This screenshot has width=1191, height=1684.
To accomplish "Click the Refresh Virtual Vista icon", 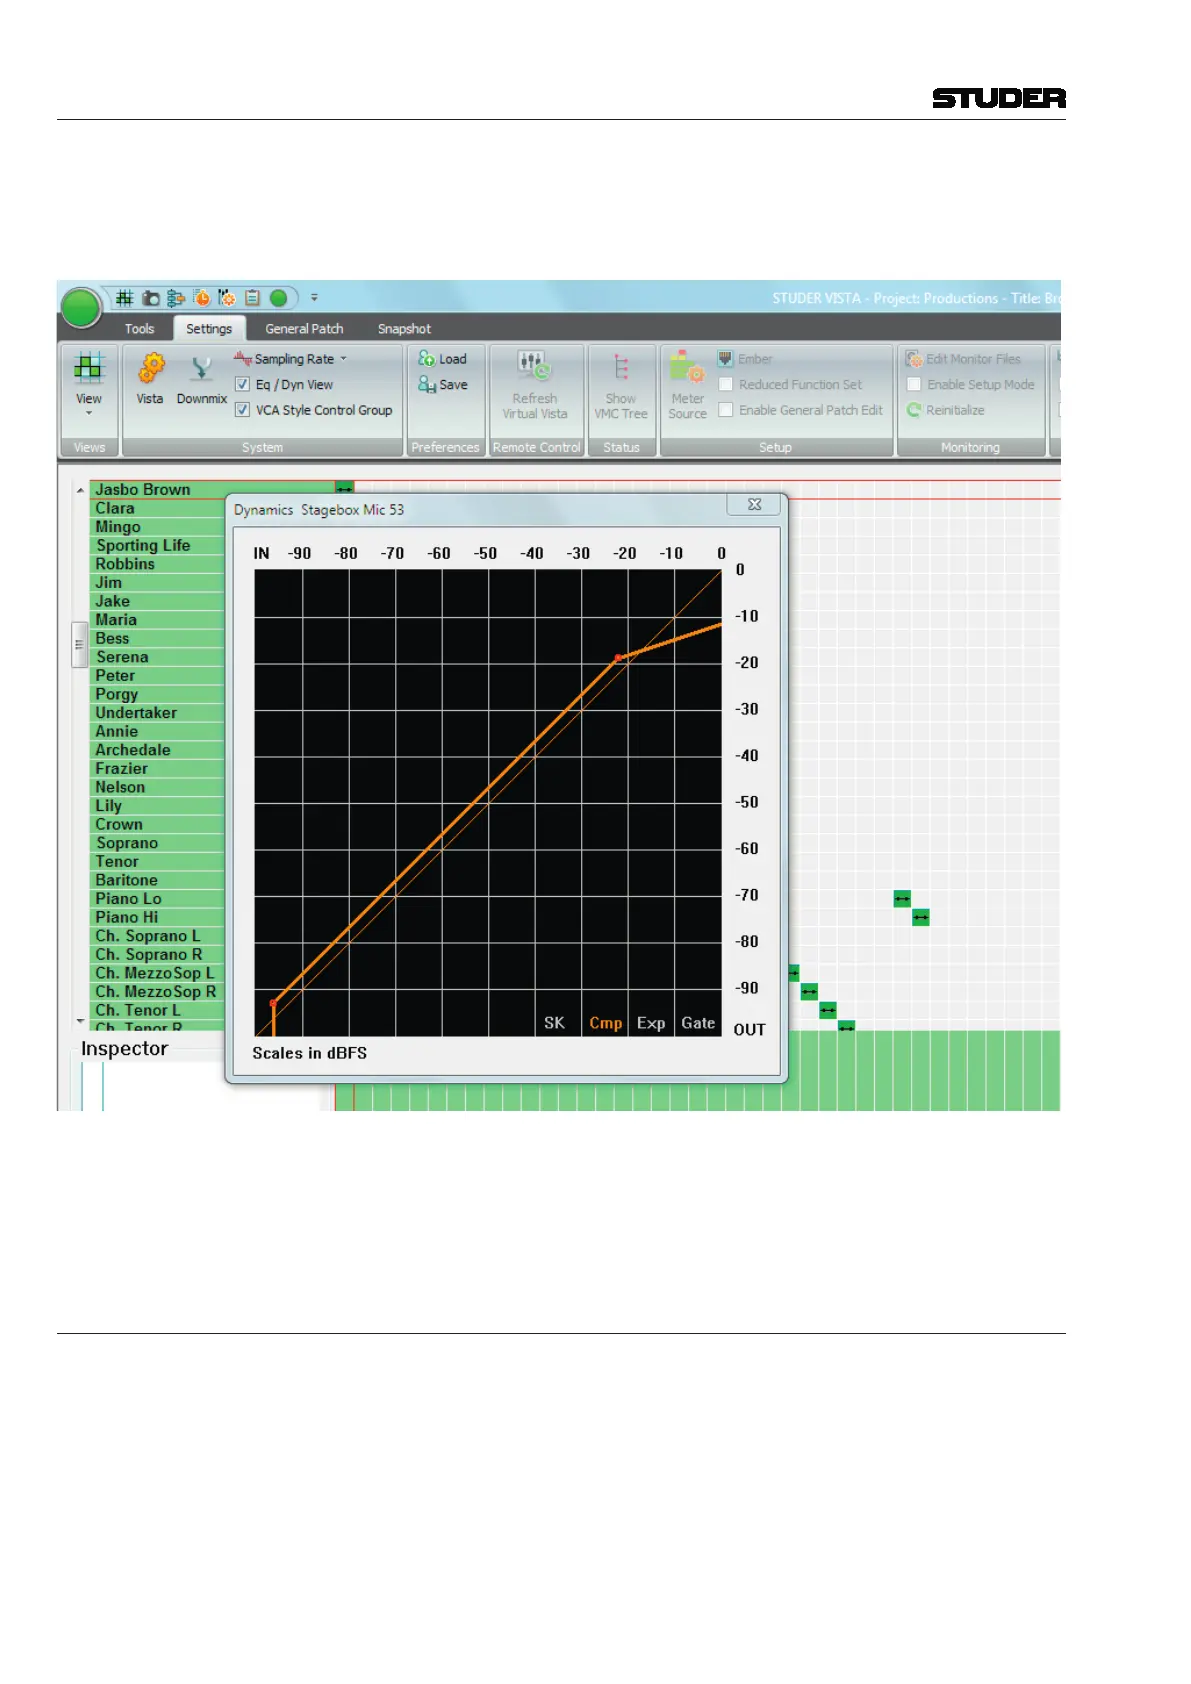I will (534, 366).
